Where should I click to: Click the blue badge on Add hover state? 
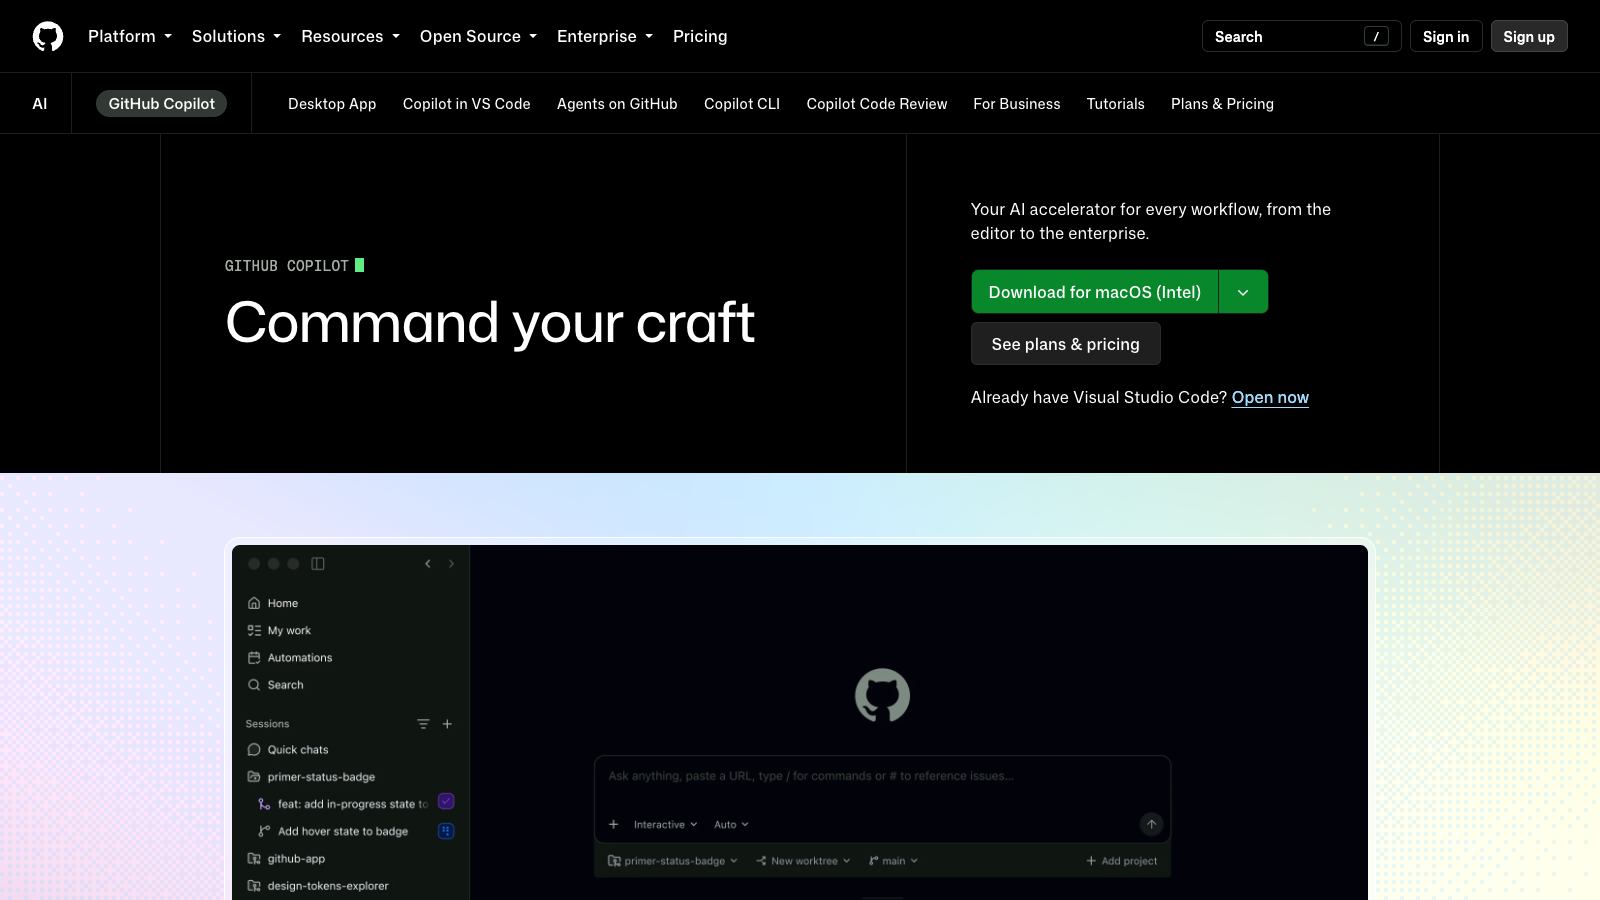[446, 831]
